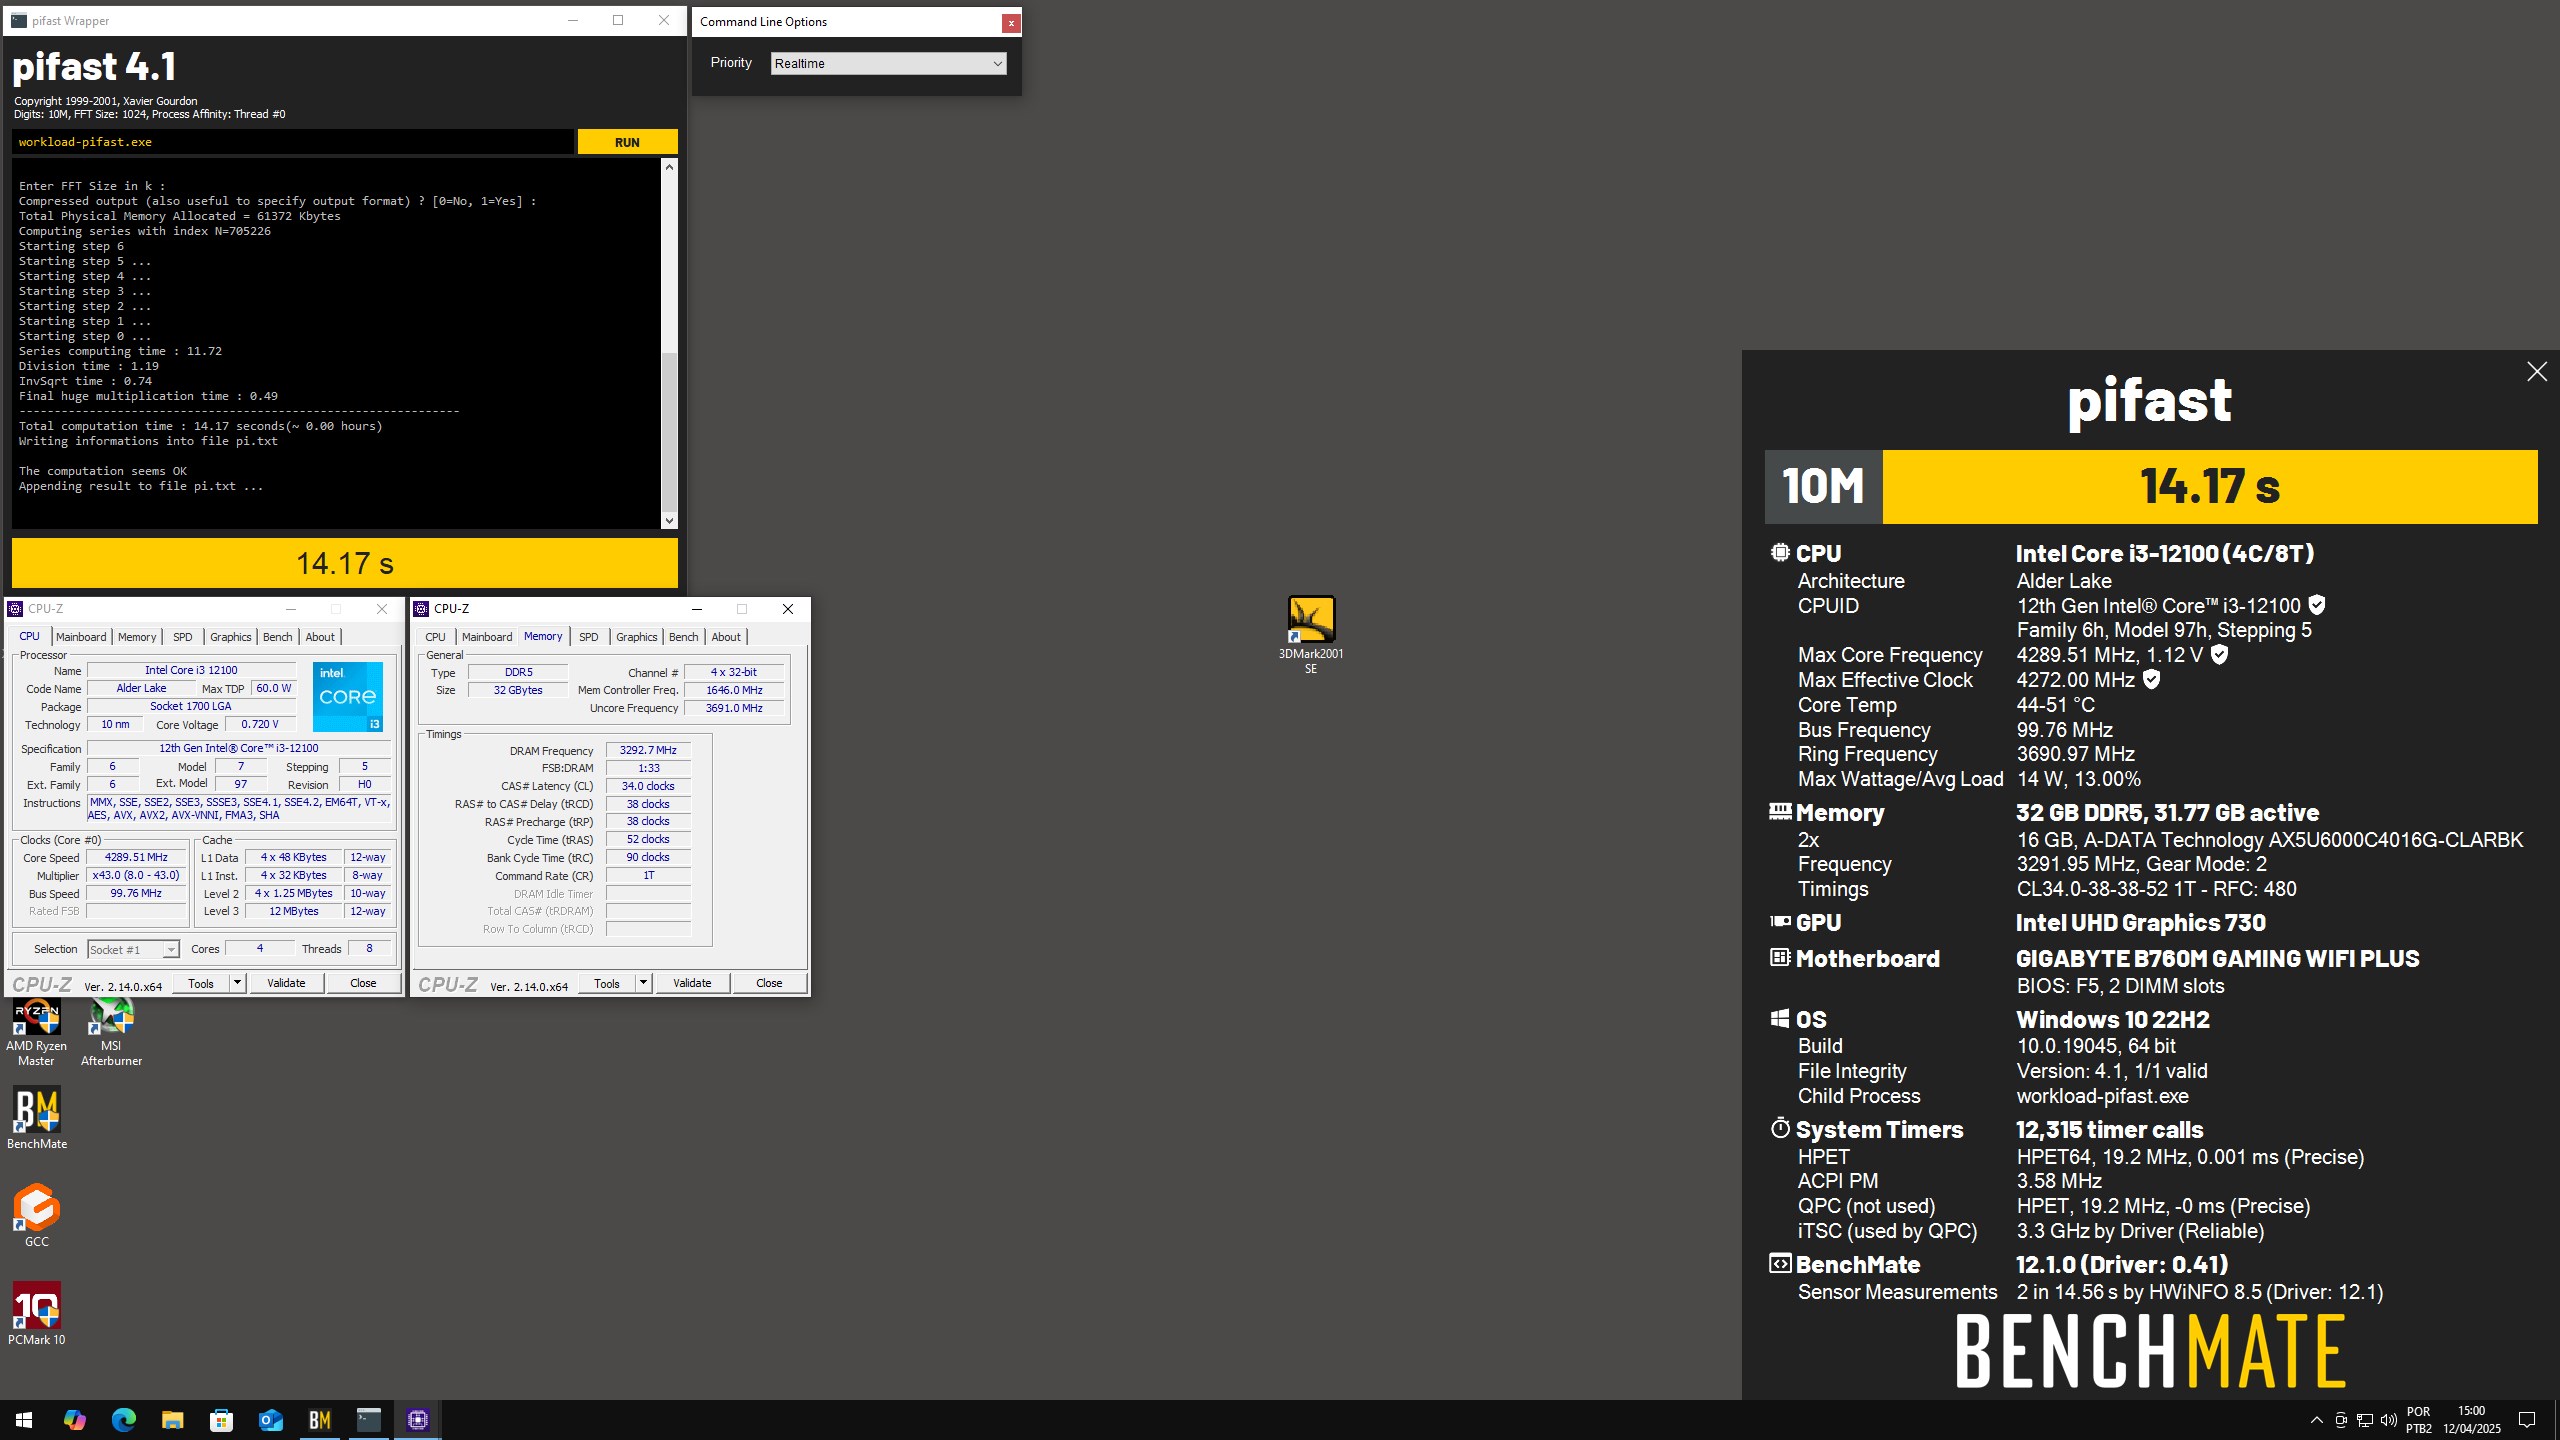Open File Explorer from taskbar
This screenshot has width=2560, height=1440.
172,1420
